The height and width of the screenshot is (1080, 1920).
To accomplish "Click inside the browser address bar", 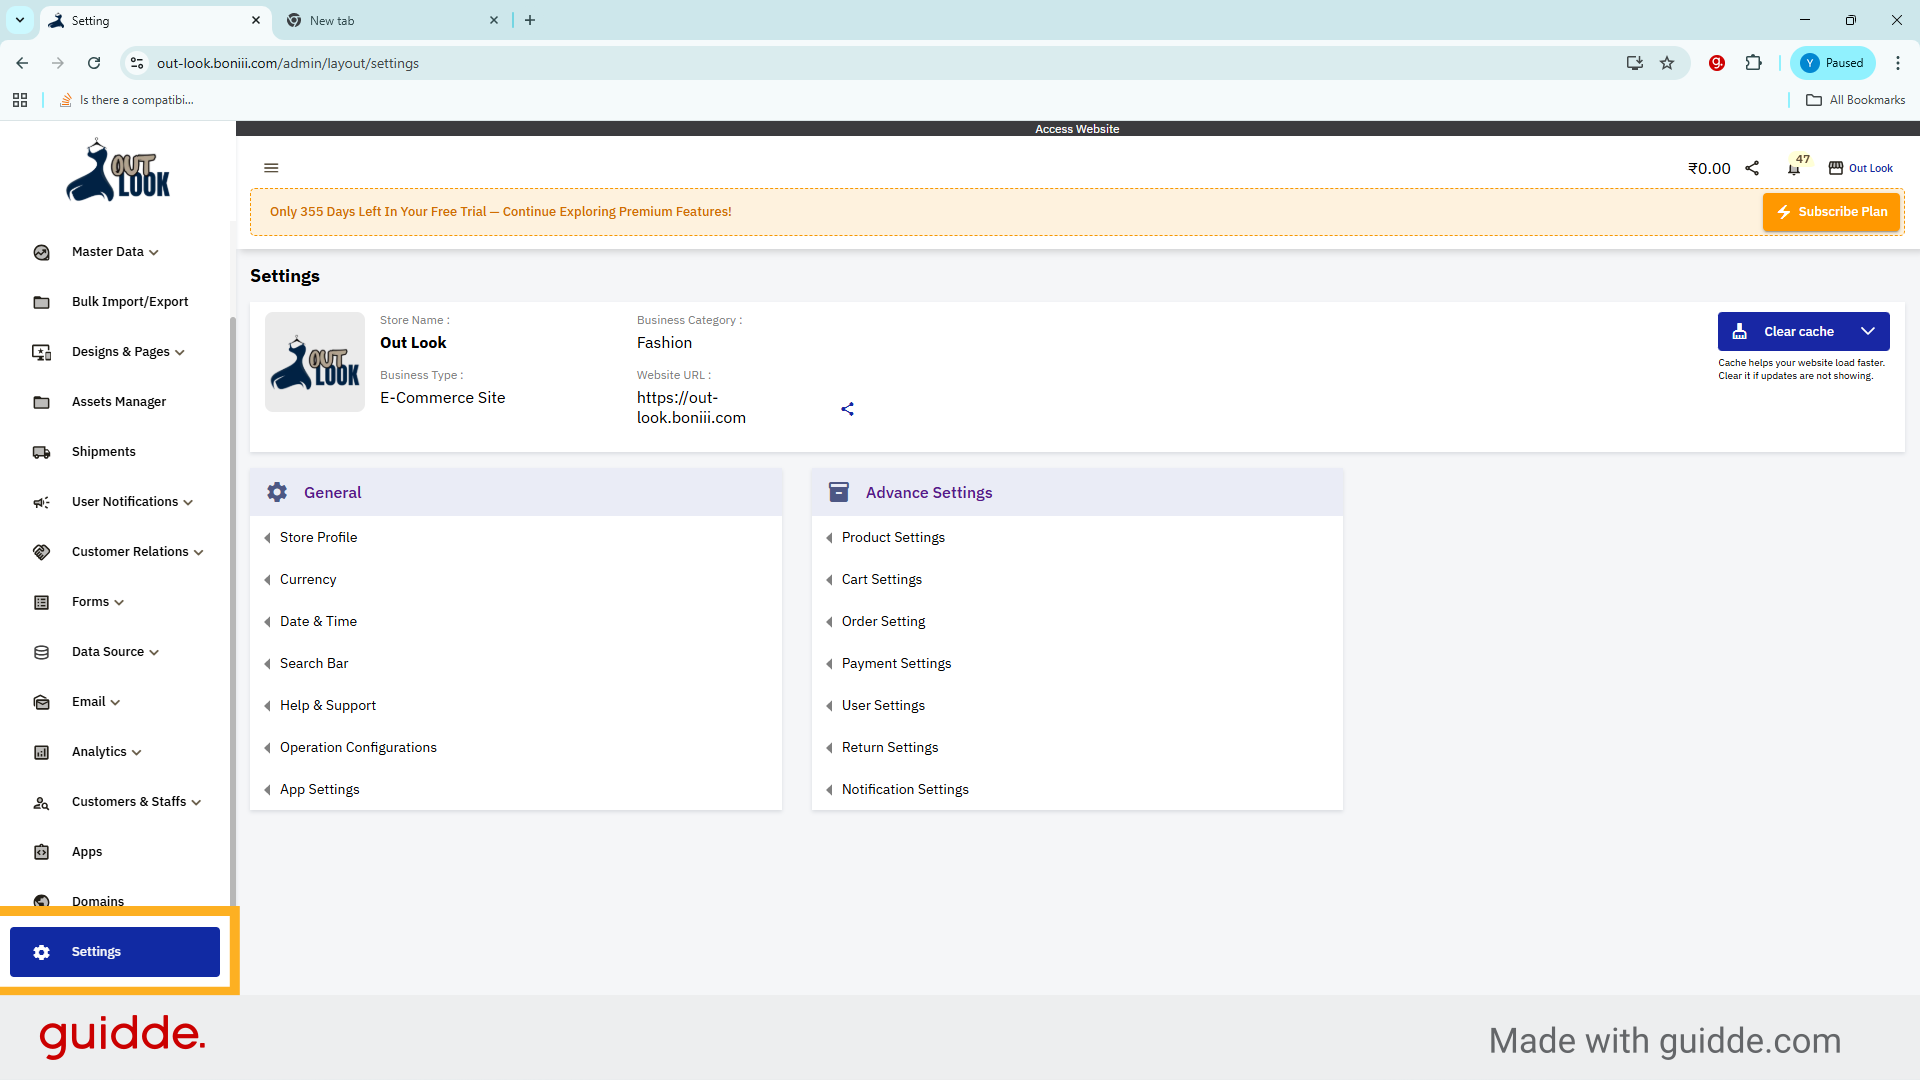I will point(600,63).
